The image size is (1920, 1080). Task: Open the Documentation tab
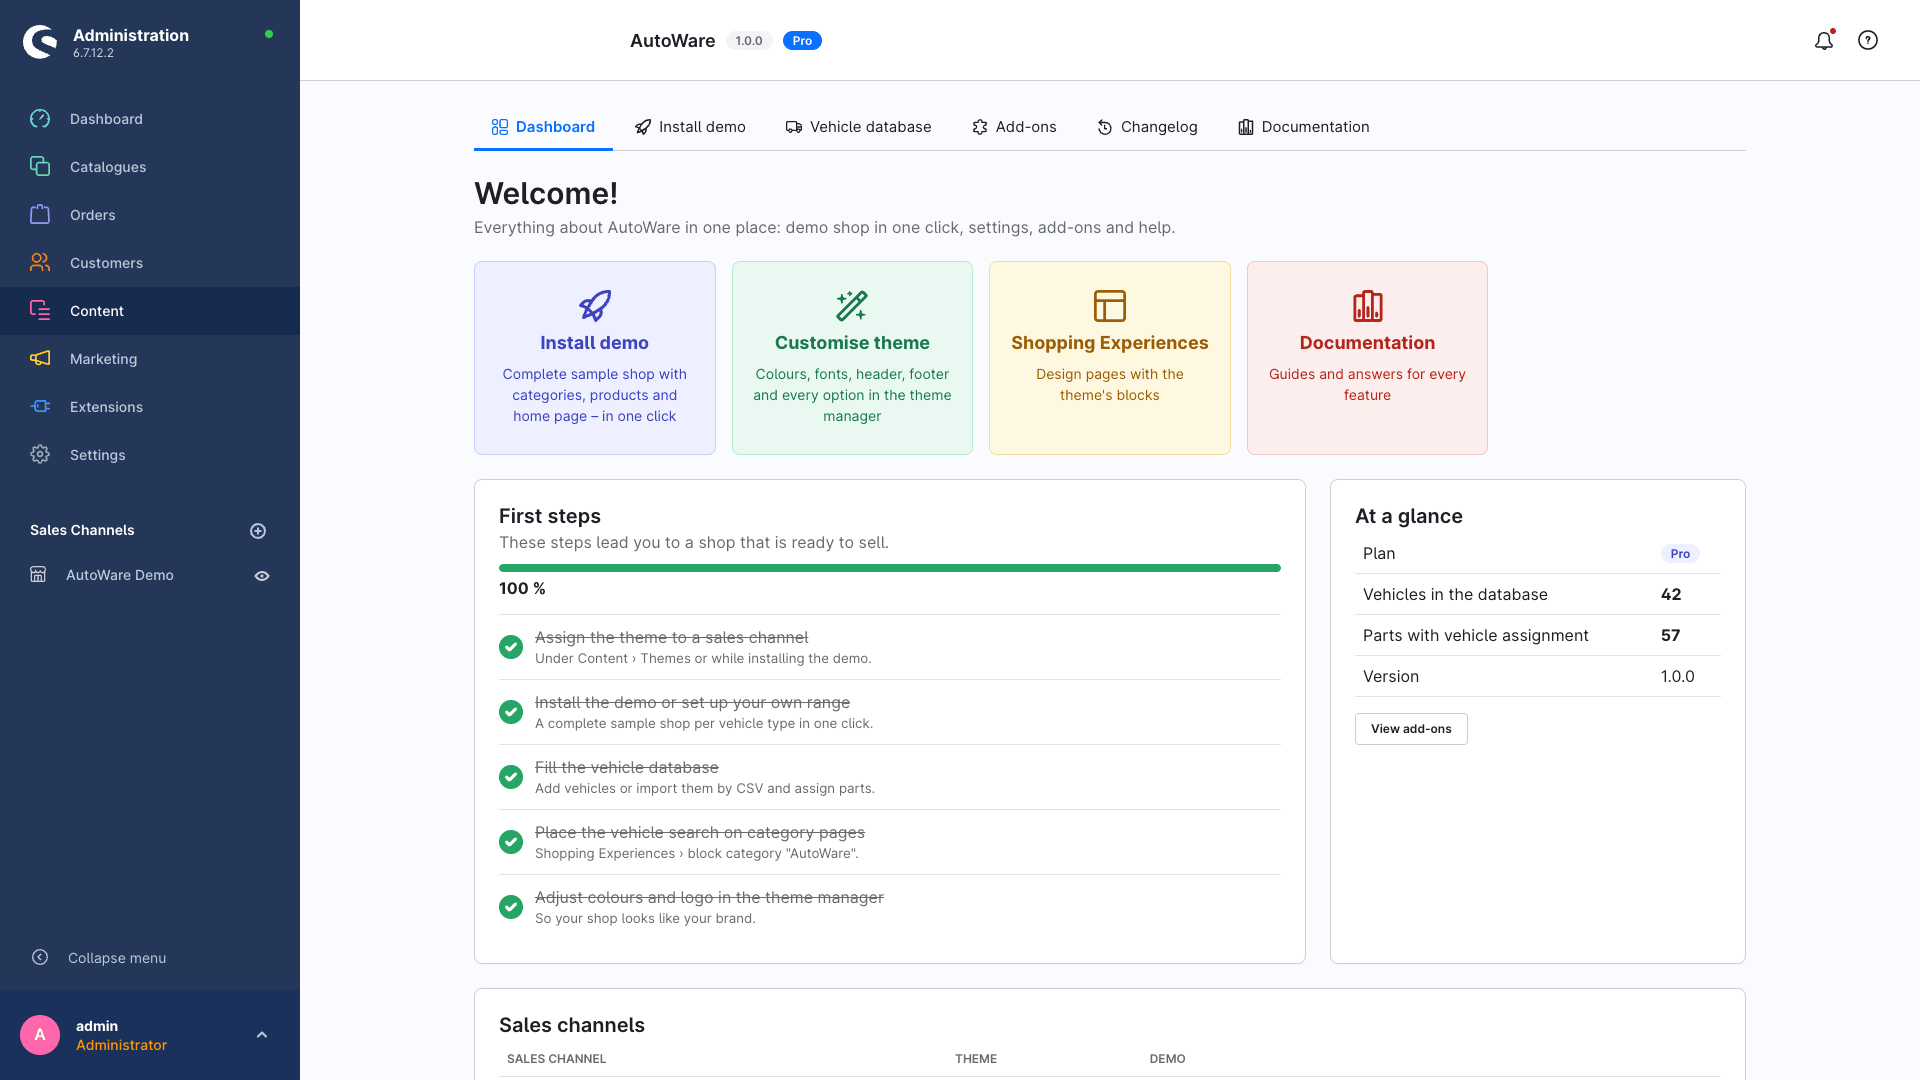[1303, 127]
